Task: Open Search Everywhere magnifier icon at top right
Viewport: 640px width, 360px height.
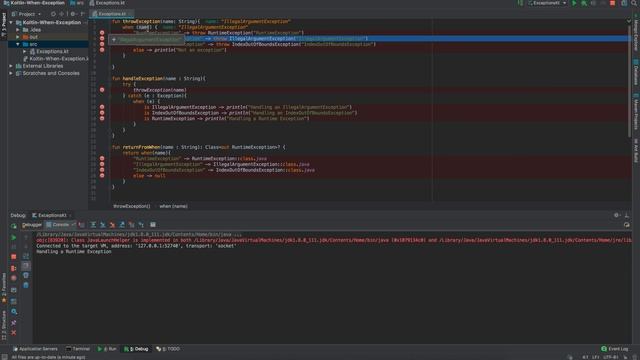Action: pos(634,3)
